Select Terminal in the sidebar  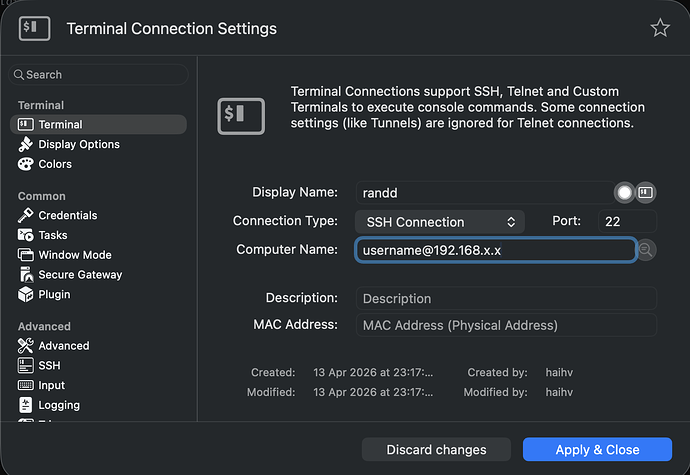(x=60, y=124)
